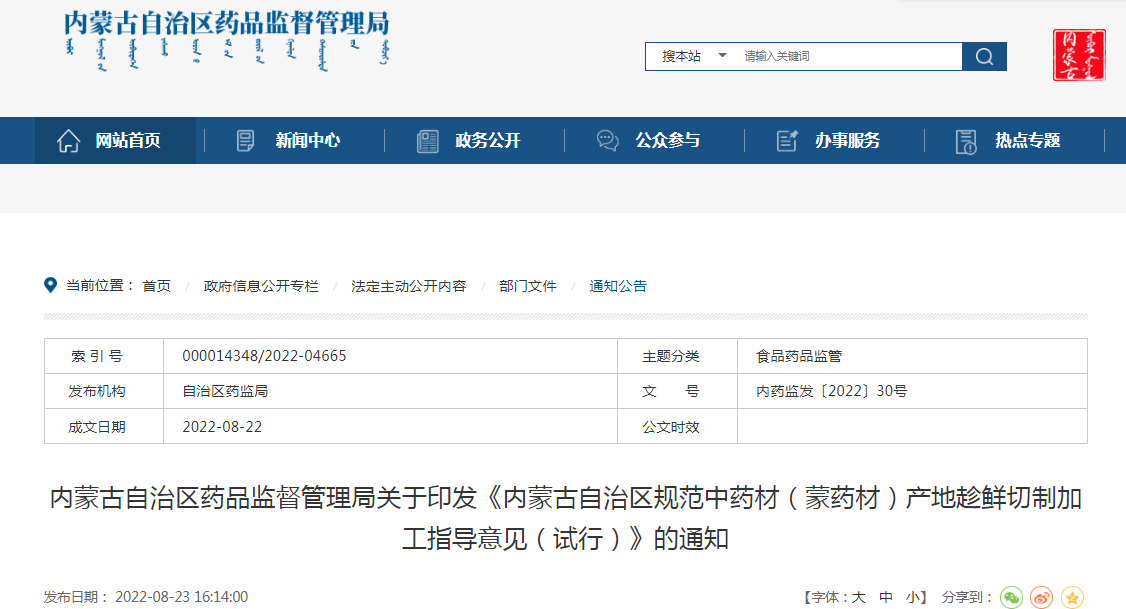Image resolution: width=1126 pixels, height=609 pixels.
Task: Click the news icon beside 新闻中心
Action: coord(242,140)
